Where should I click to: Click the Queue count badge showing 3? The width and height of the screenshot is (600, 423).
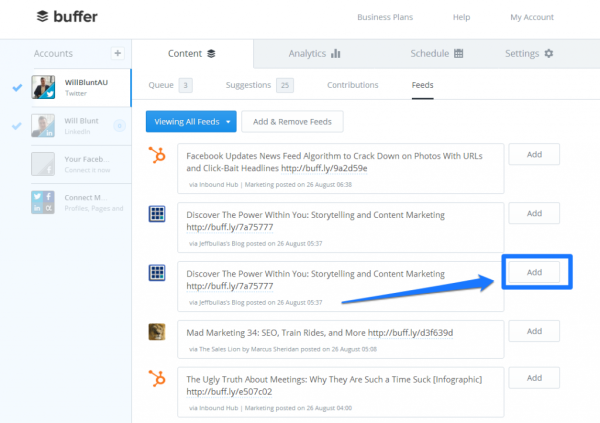[x=186, y=85]
